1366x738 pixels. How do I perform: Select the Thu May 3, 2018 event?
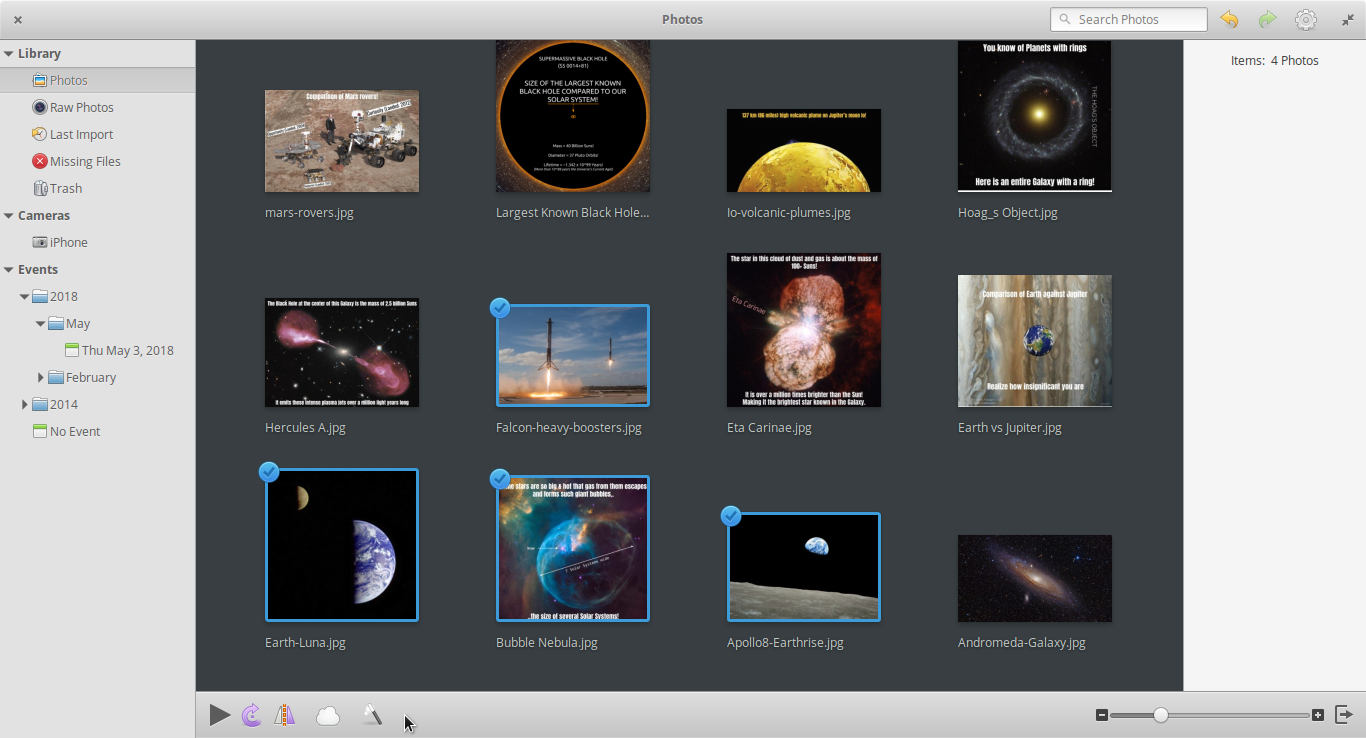pos(97,350)
